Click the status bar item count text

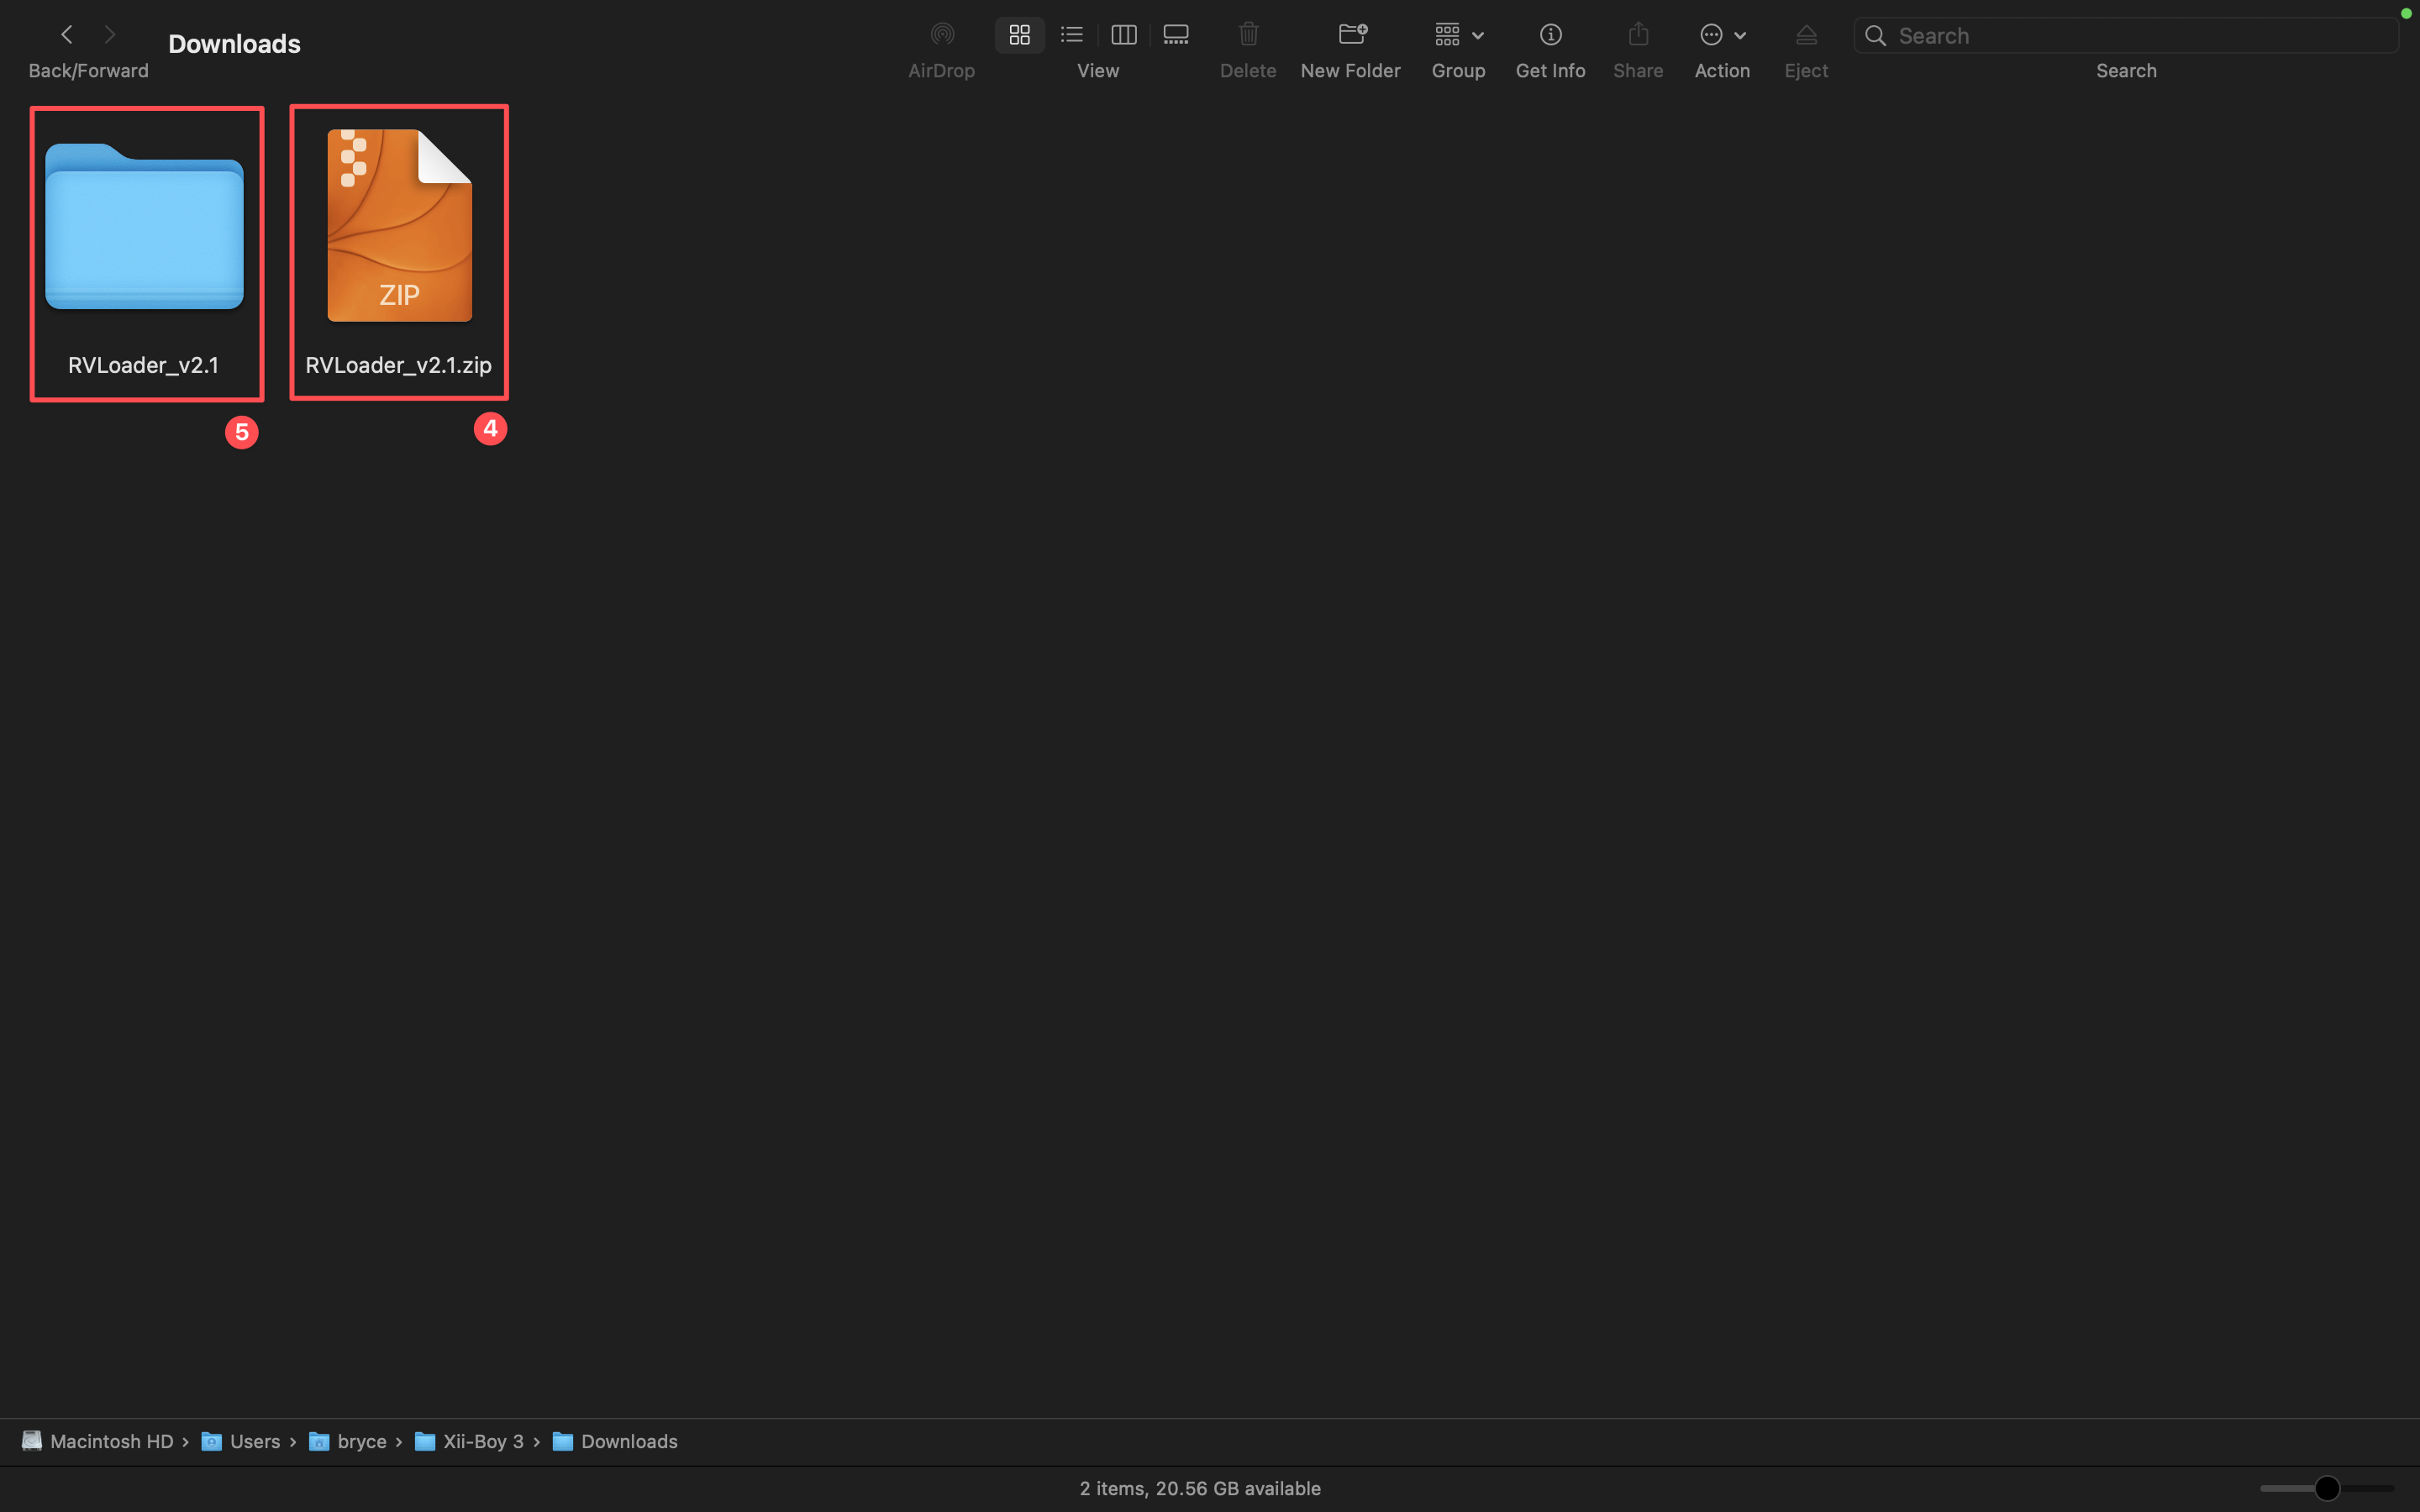tap(1200, 1488)
